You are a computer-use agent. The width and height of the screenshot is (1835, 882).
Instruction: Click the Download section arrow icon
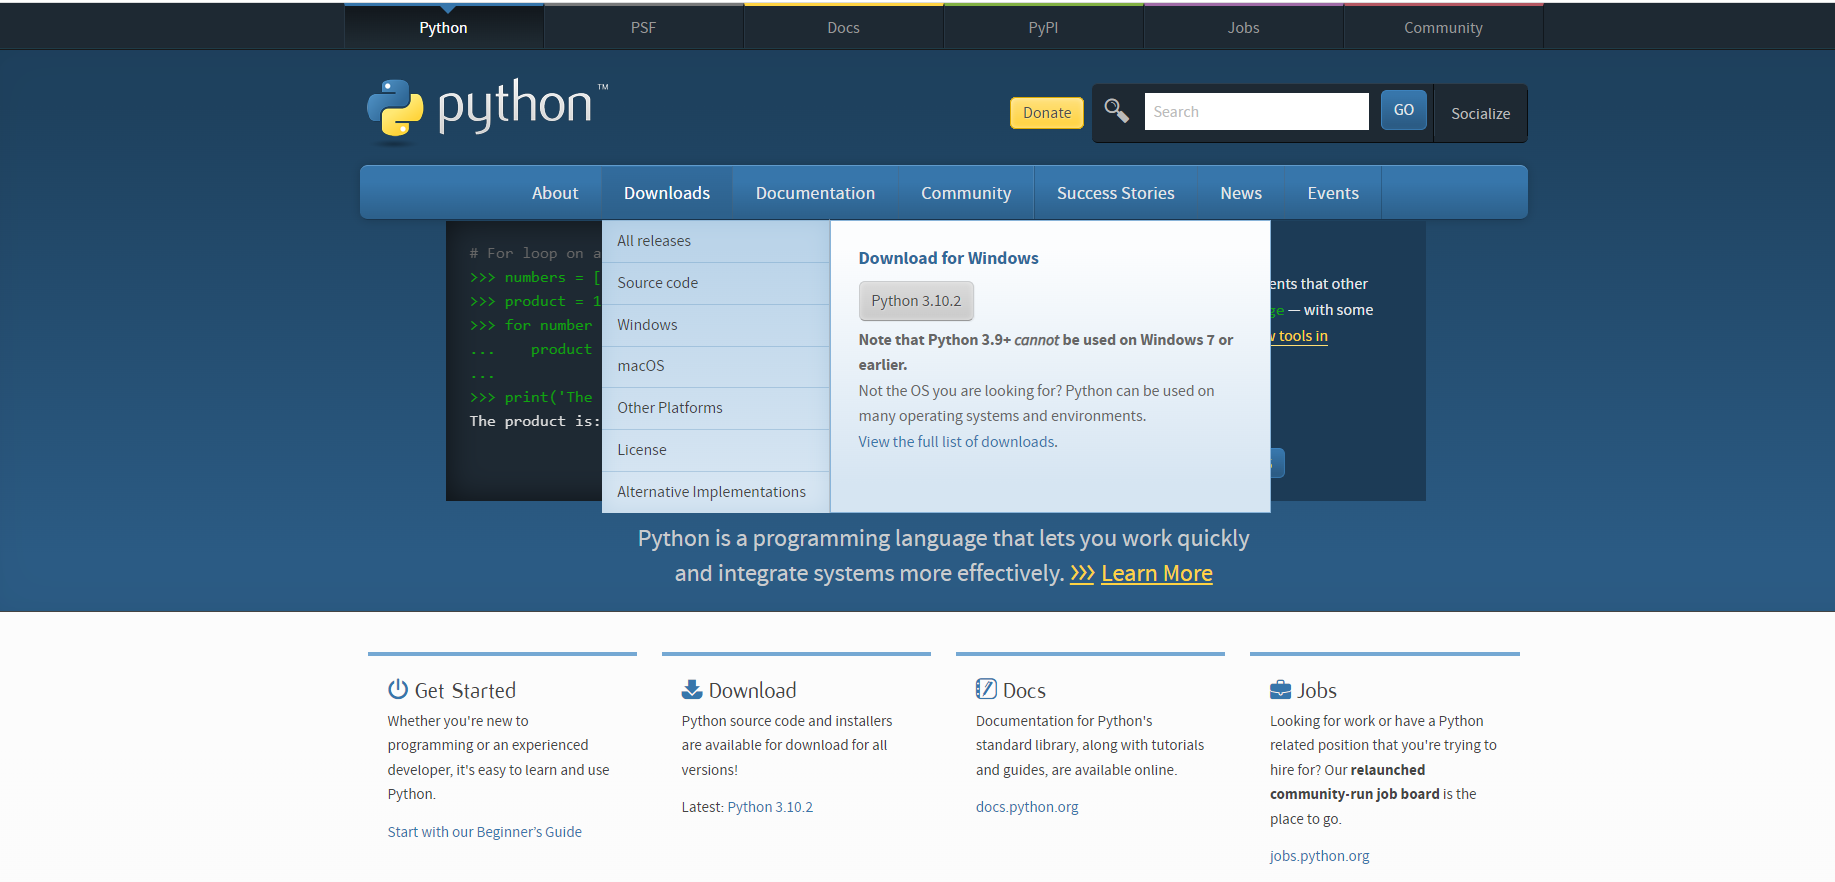[692, 689]
